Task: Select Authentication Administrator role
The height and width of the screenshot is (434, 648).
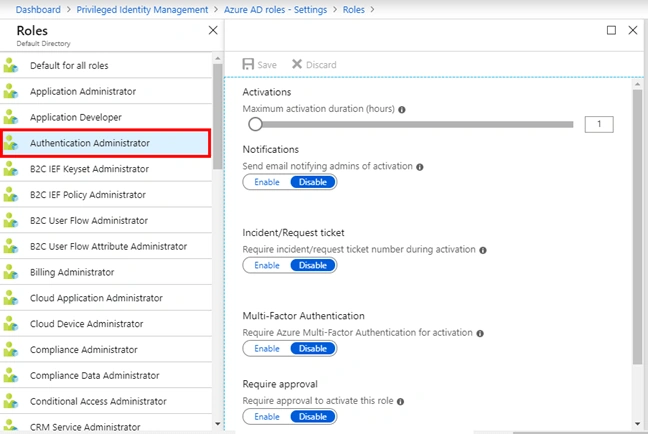Action: (x=106, y=143)
